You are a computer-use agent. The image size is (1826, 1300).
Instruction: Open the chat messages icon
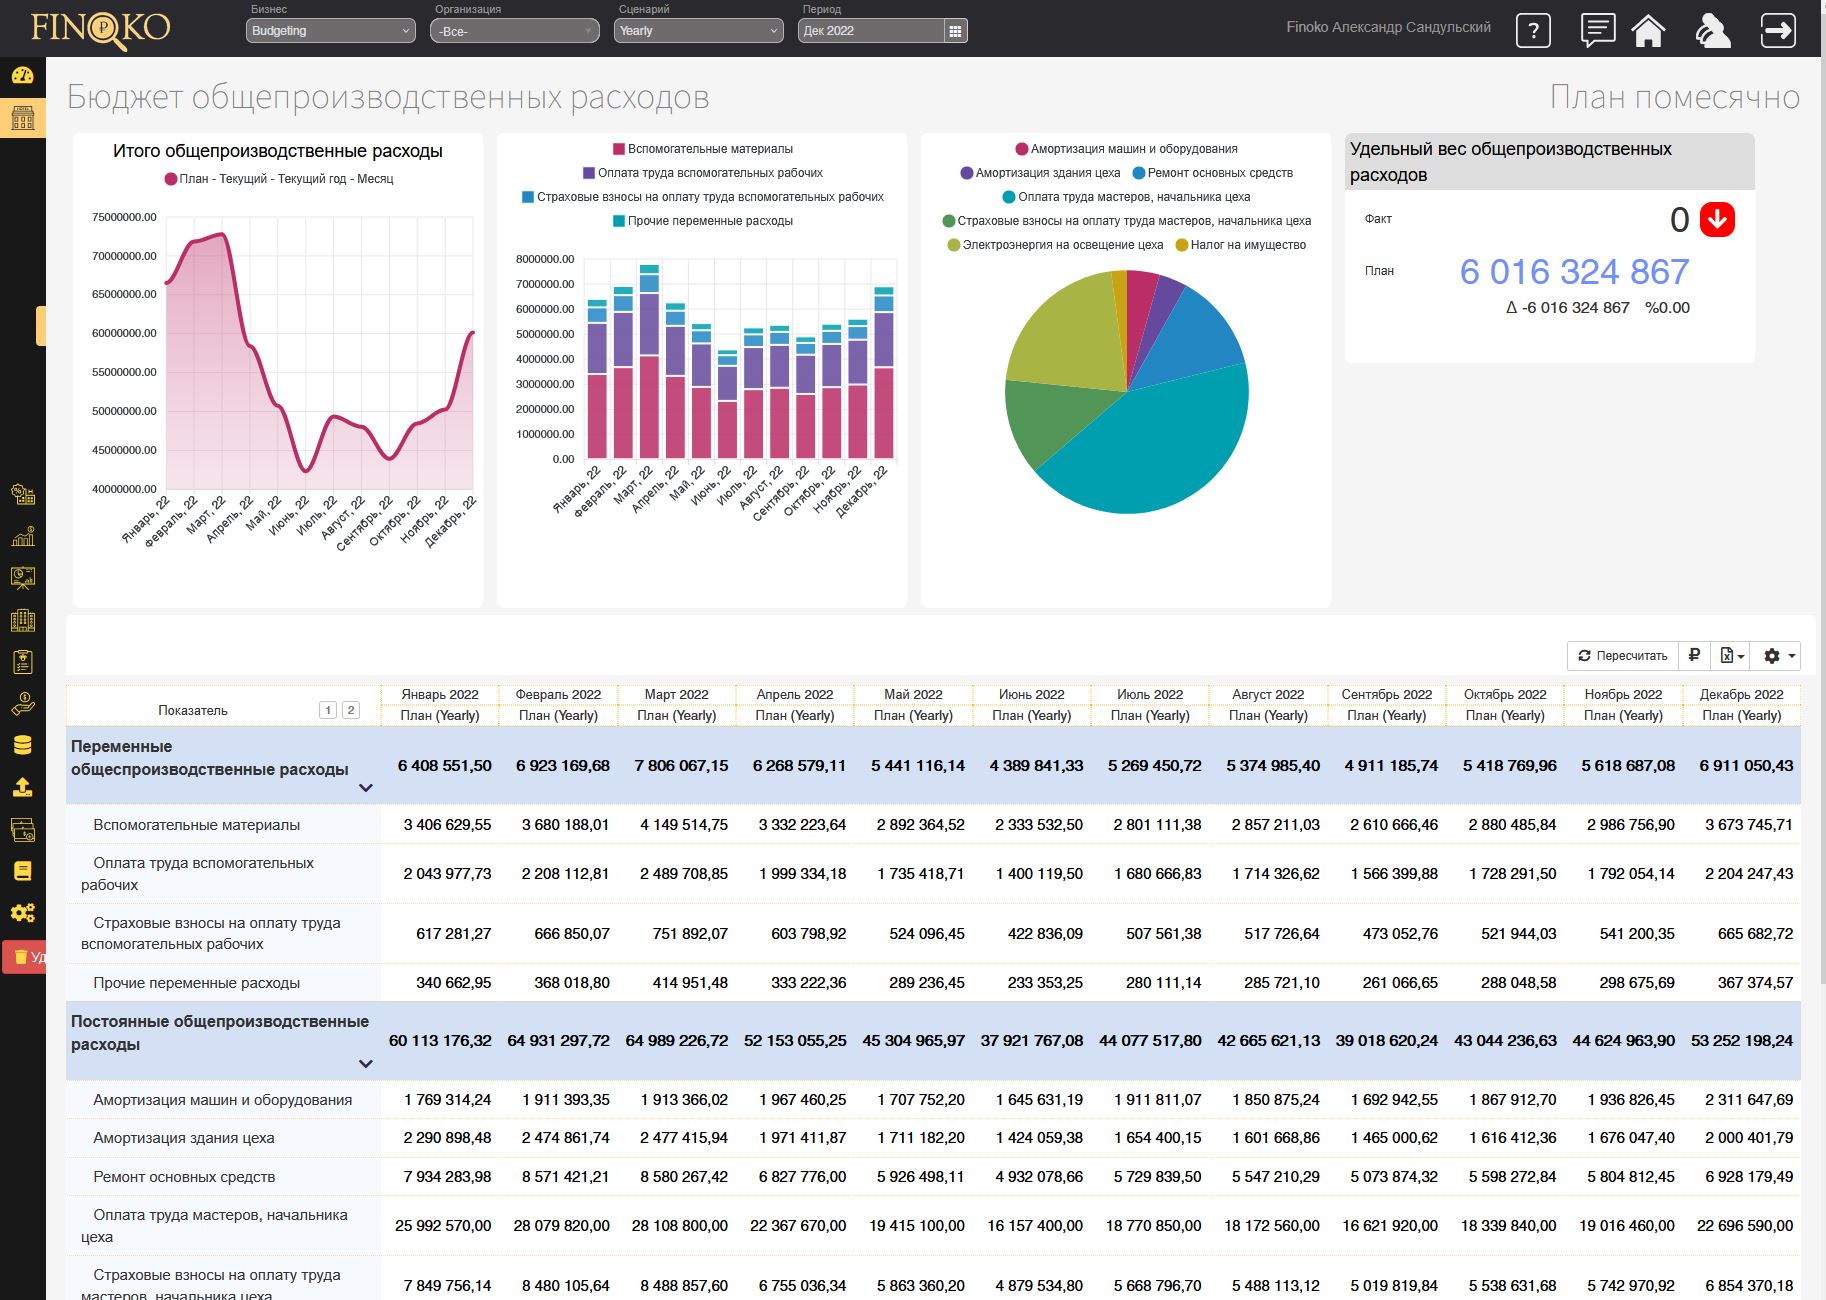coord(1597,30)
